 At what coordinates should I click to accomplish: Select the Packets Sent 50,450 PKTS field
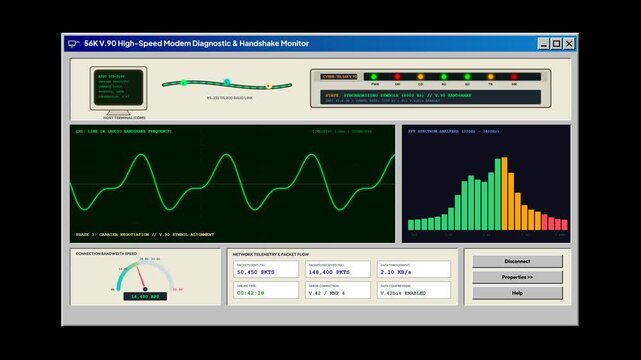[266, 269]
